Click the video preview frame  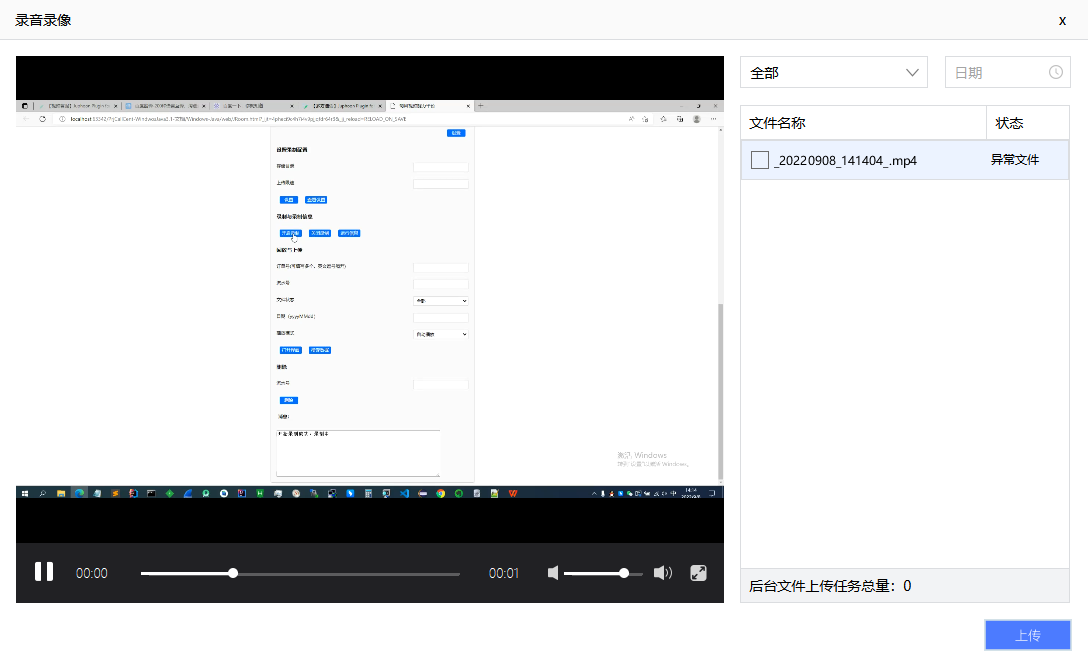pyautogui.click(x=370, y=299)
